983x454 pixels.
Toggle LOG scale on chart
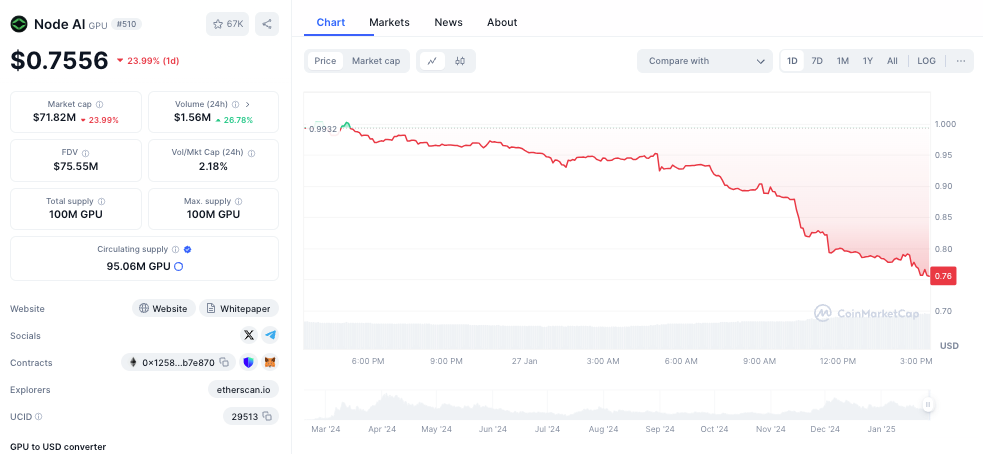pos(927,61)
